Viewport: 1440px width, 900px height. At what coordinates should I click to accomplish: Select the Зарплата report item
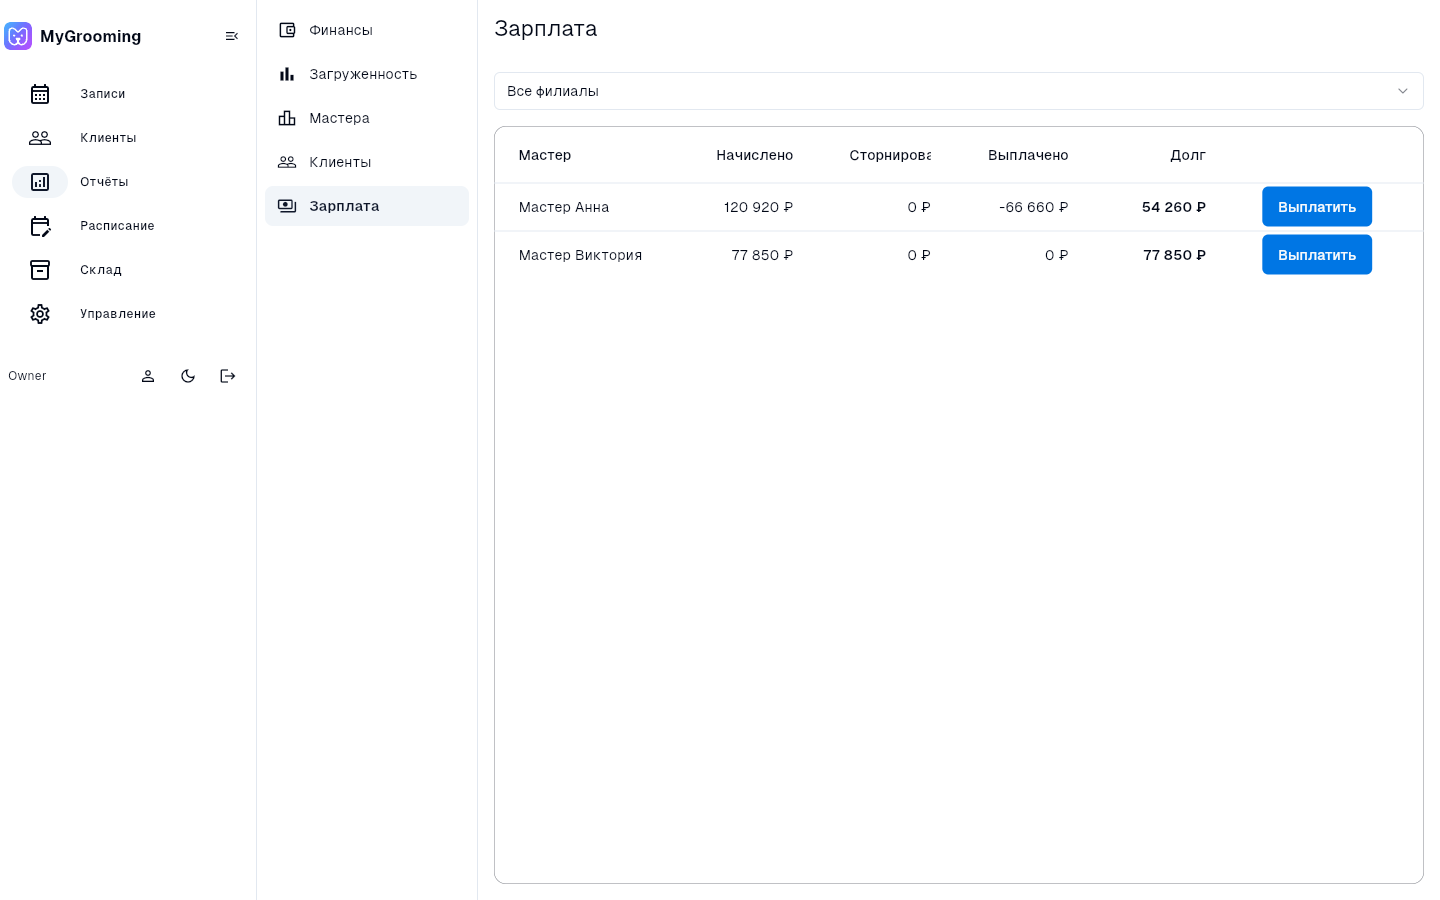point(367,206)
